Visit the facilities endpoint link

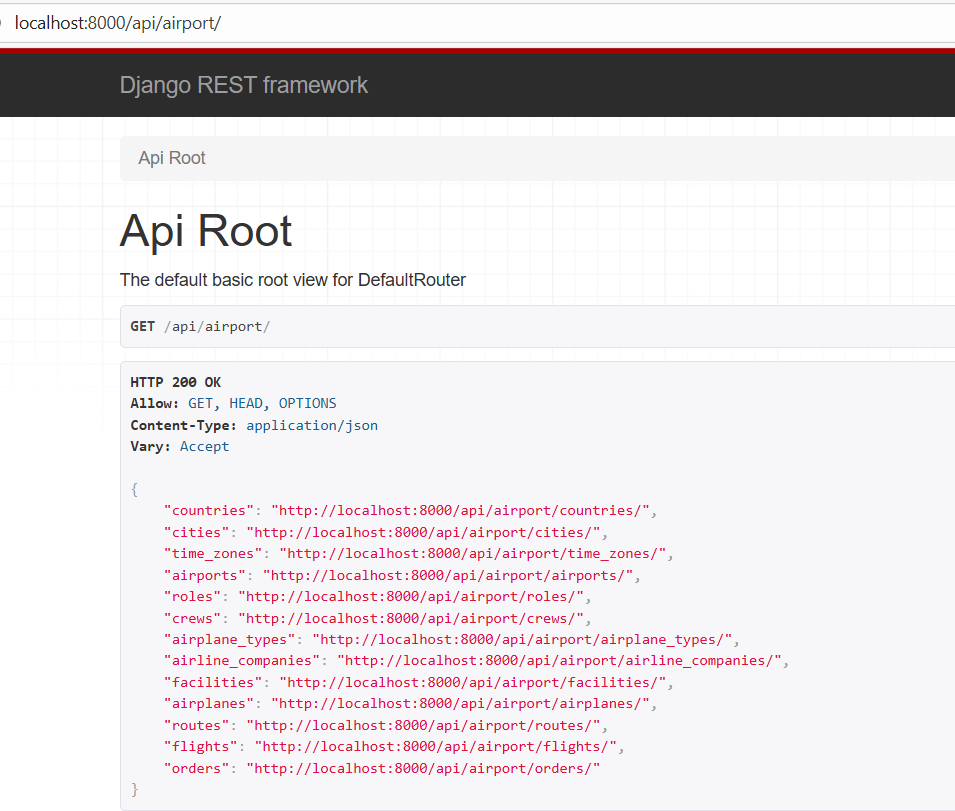coord(471,683)
